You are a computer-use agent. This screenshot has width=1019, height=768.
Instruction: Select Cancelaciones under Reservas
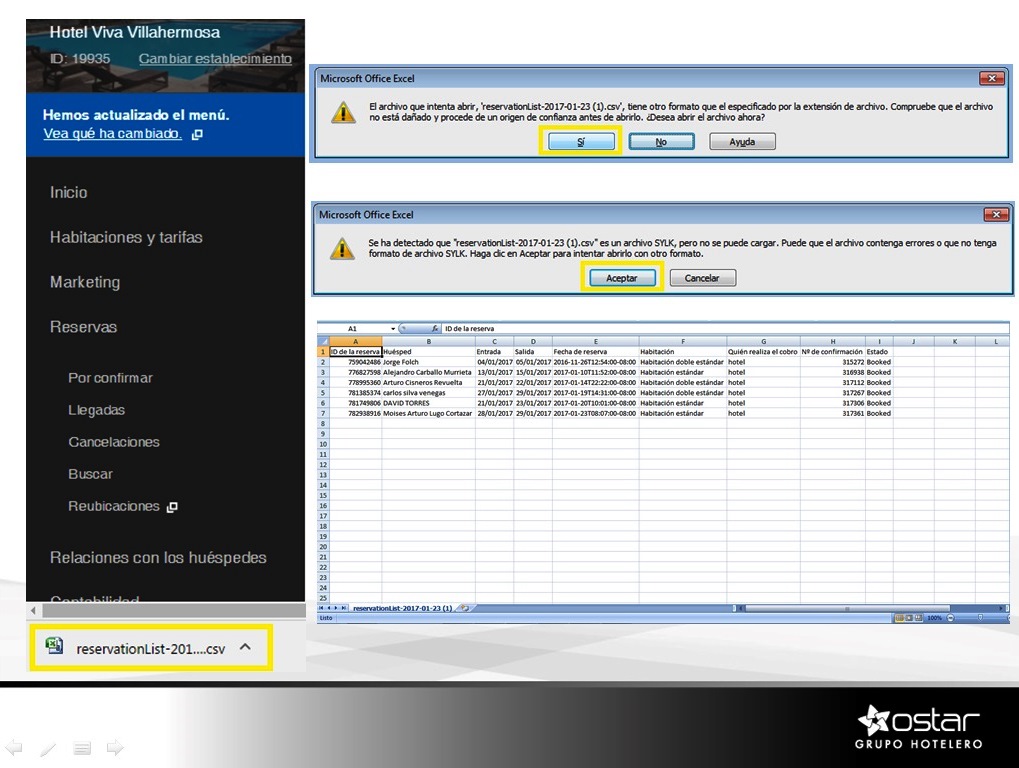pyautogui.click(x=114, y=442)
